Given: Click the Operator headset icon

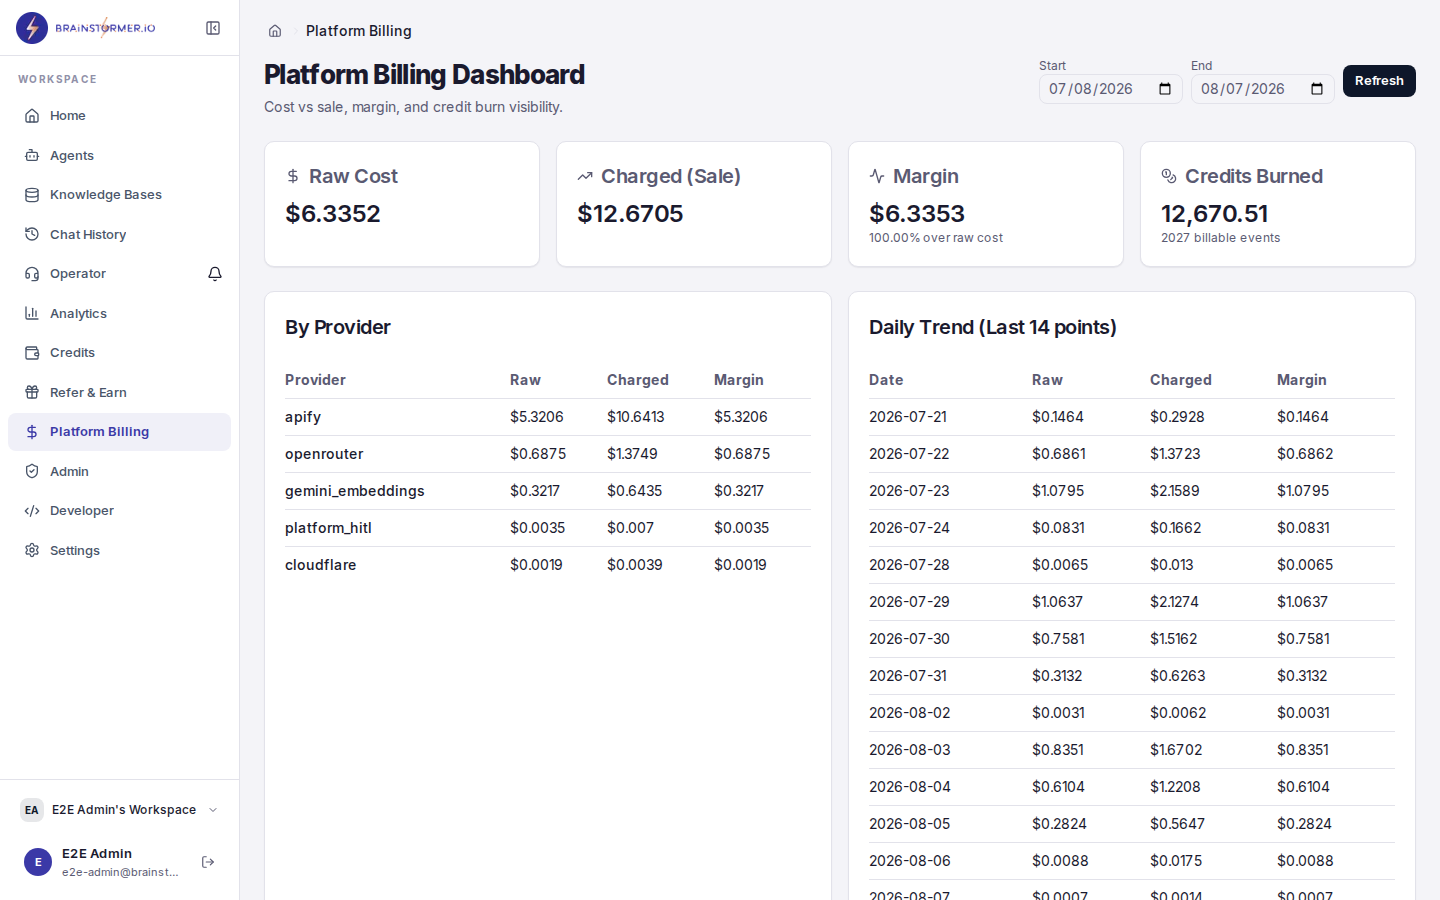Looking at the screenshot, I should pyautogui.click(x=32, y=274).
